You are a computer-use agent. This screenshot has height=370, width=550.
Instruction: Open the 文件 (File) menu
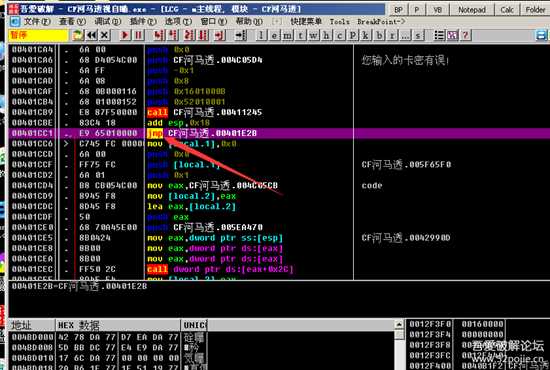[x=37, y=22]
